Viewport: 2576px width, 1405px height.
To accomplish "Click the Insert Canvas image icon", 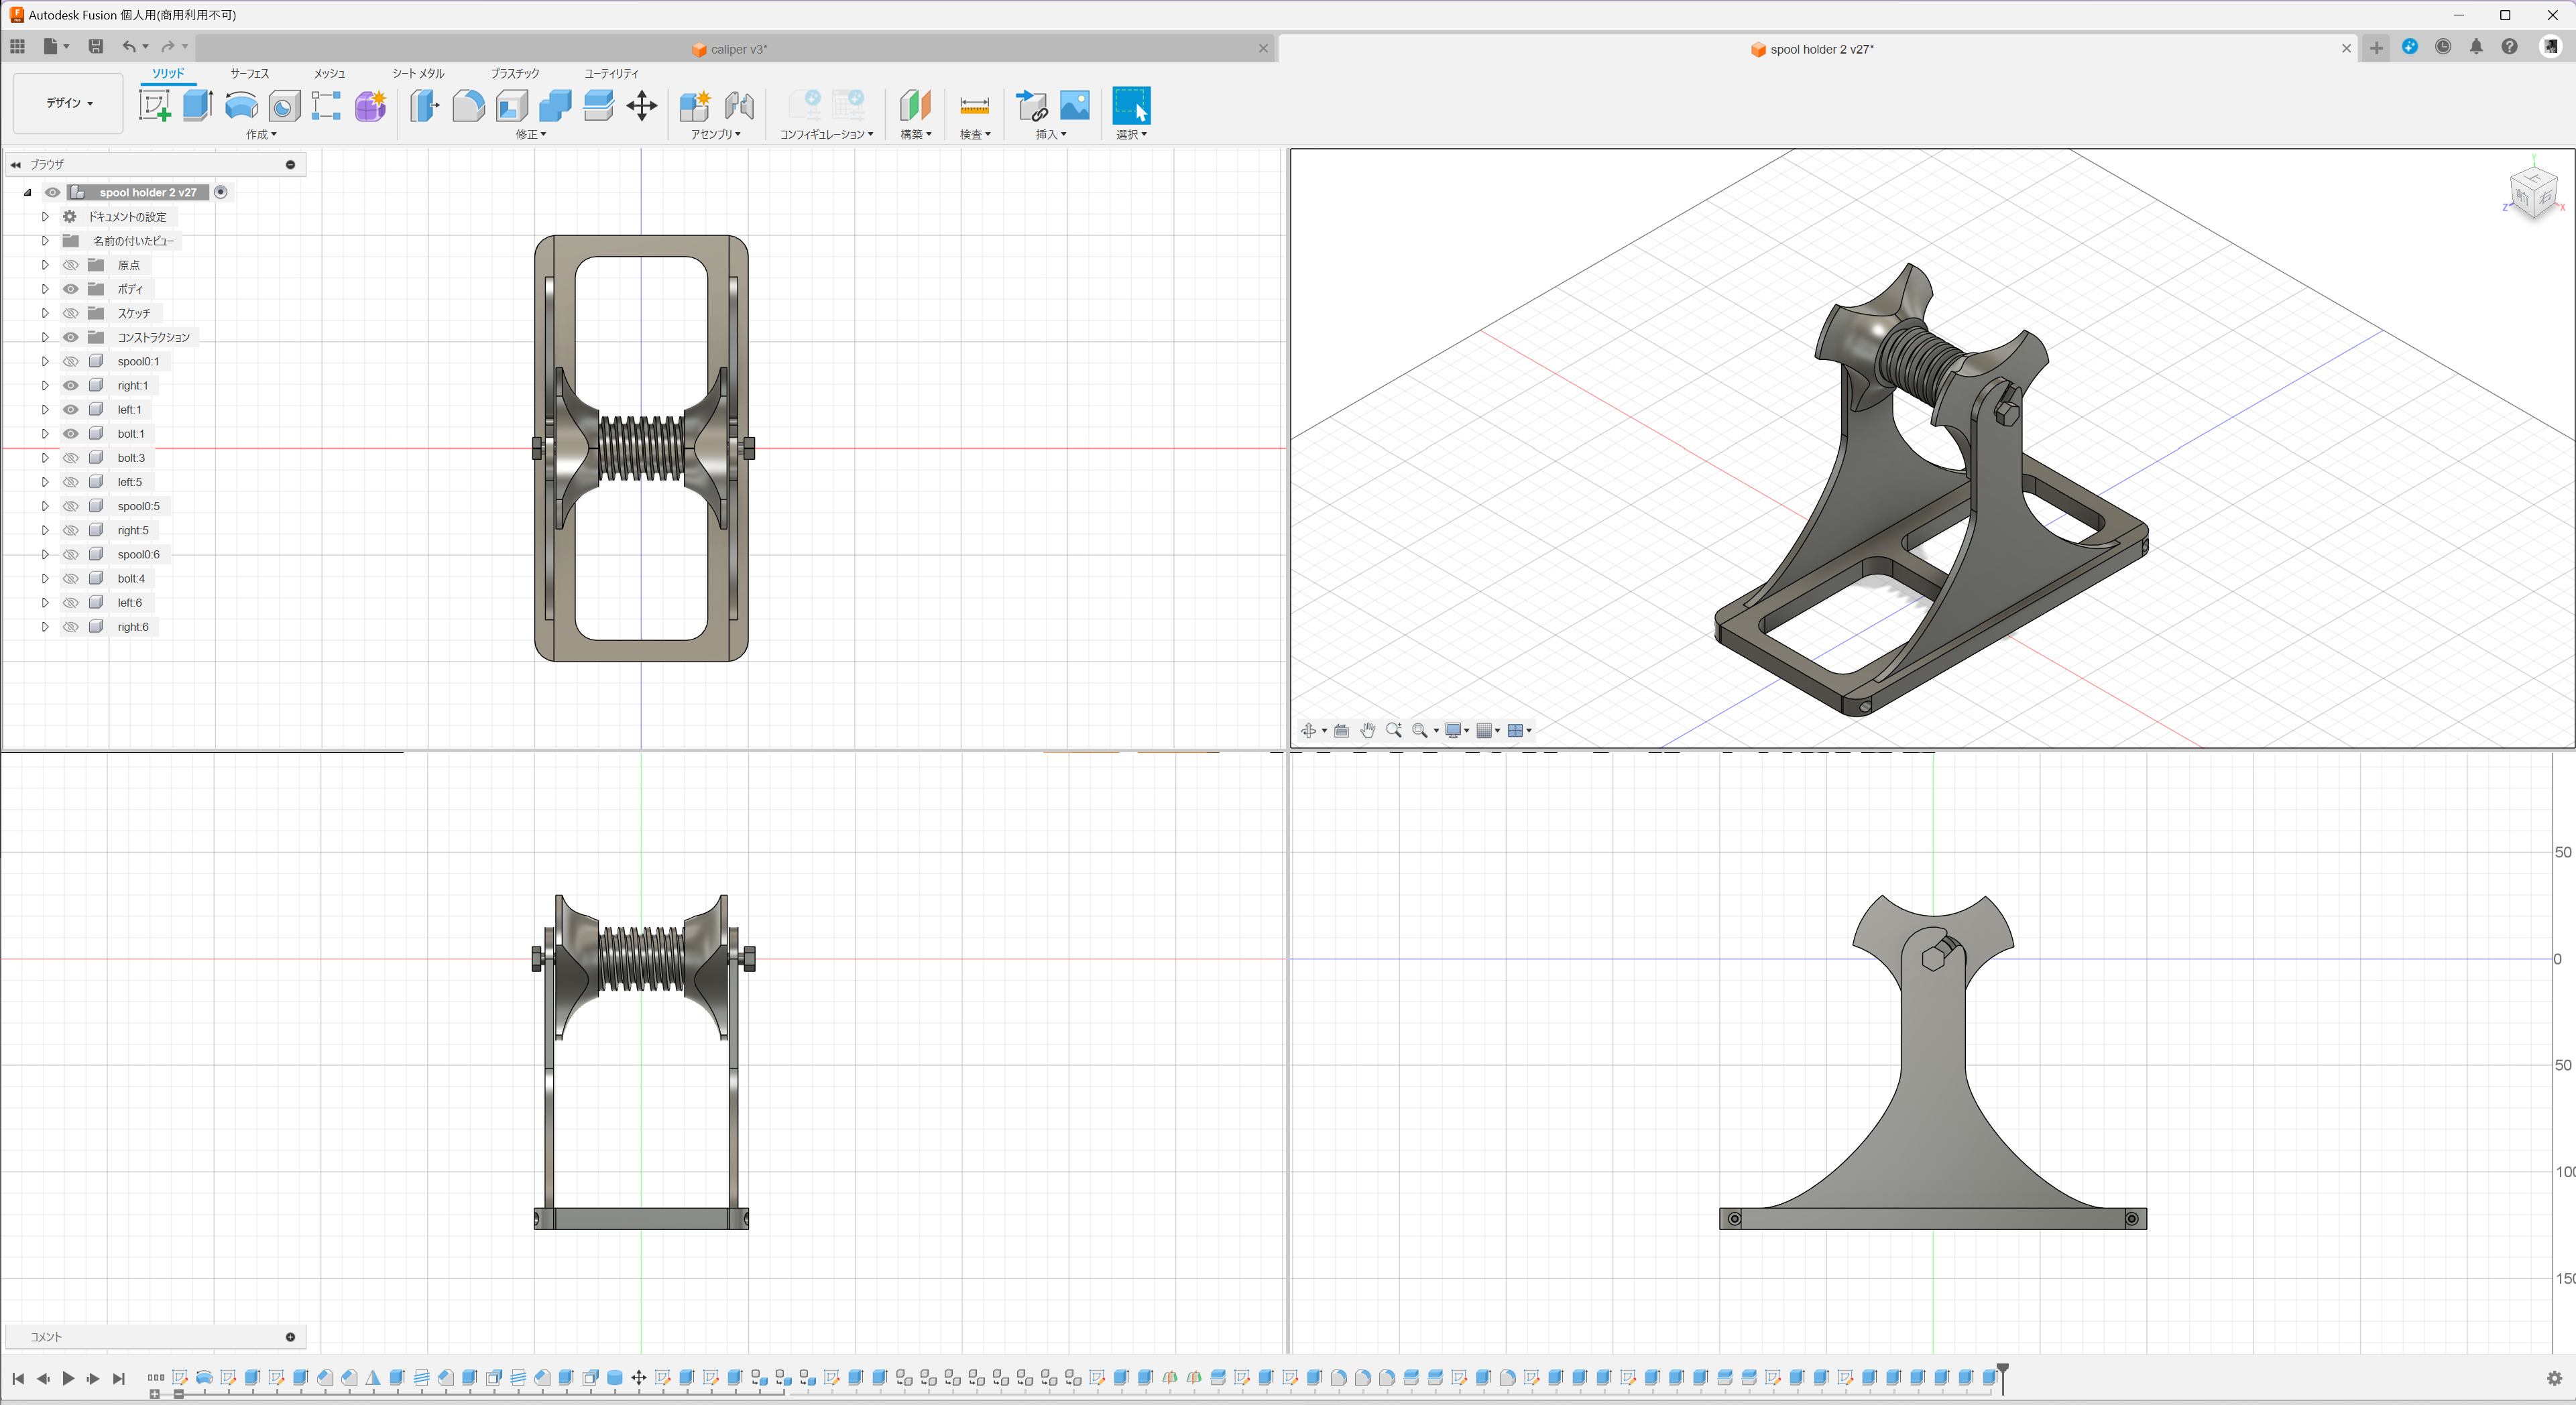I will coord(1074,105).
